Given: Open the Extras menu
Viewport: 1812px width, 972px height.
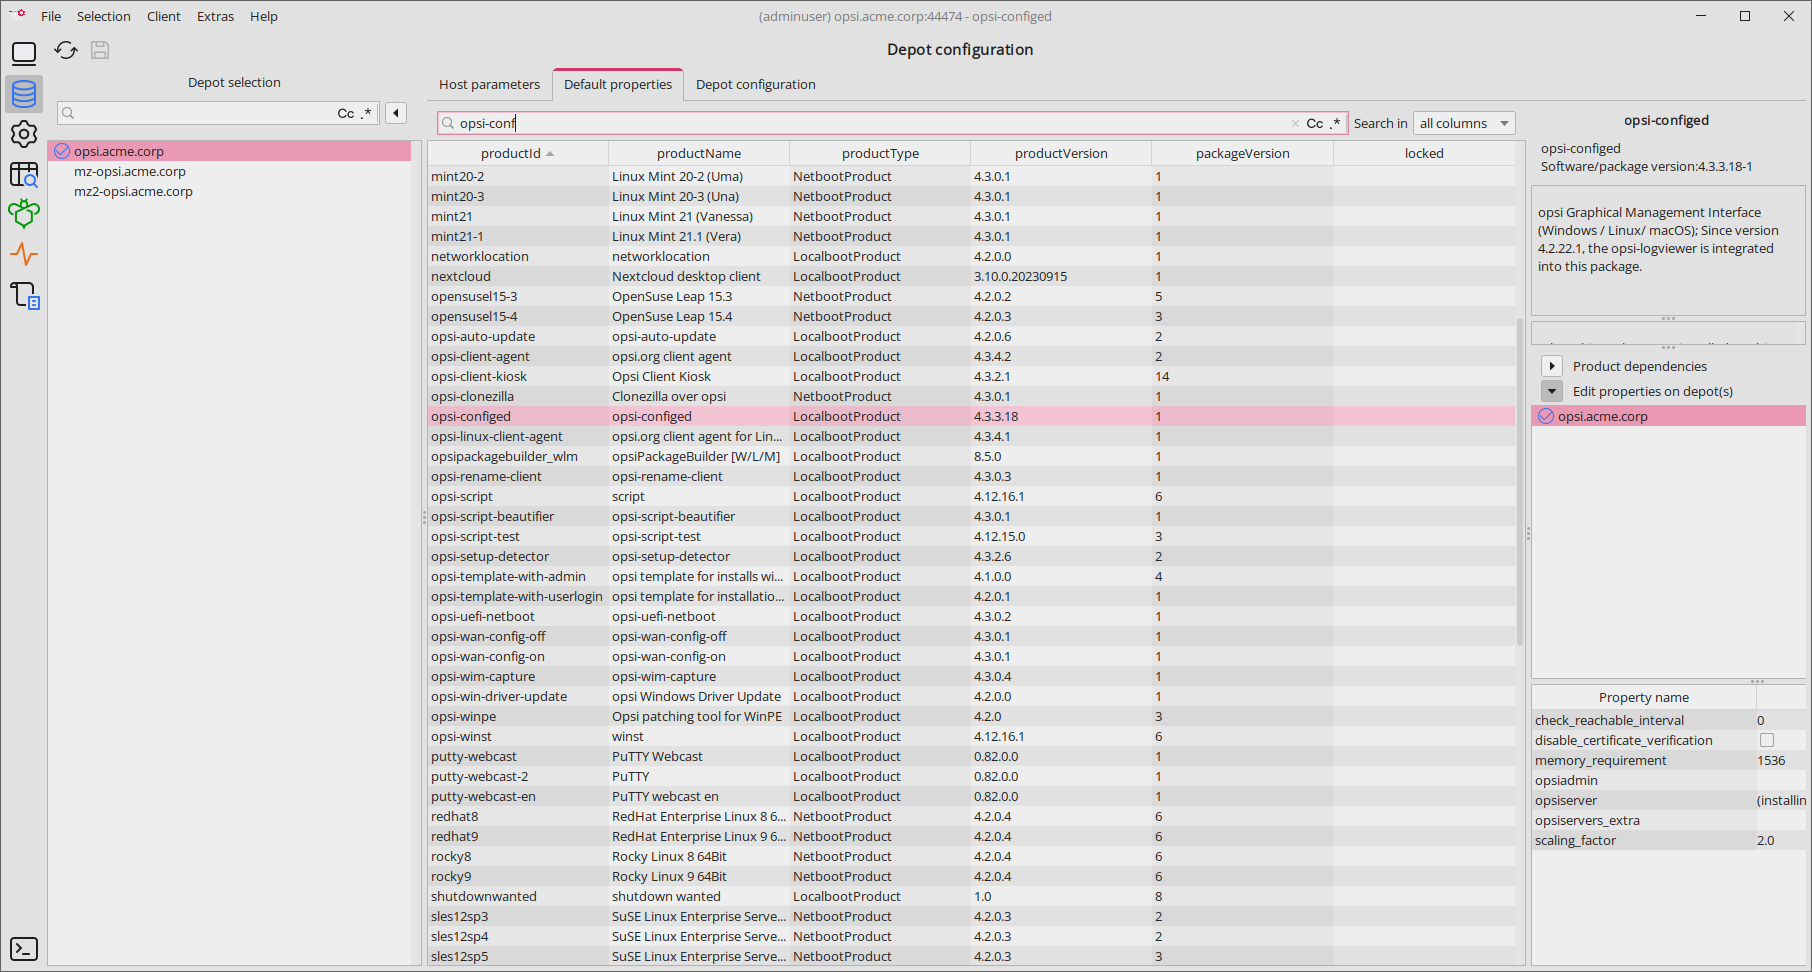Looking at the screenshot, I should tap(215, 16).
